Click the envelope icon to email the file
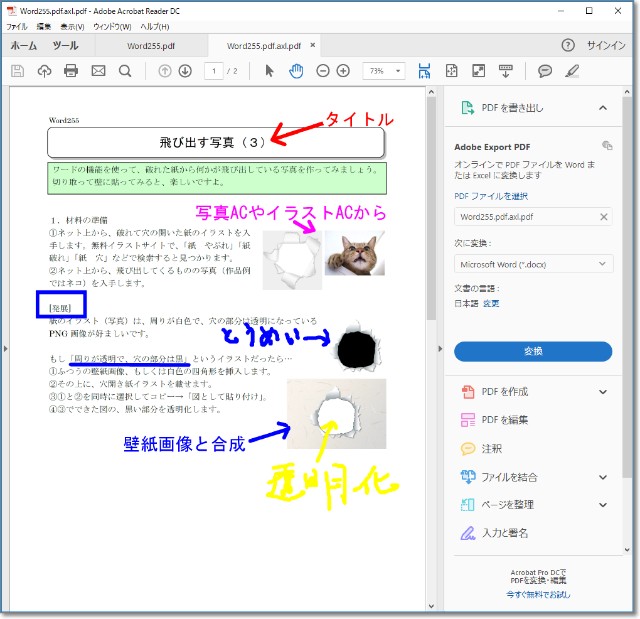The width and height of the screenshot is (640, 619). click(x=98, y=71)
